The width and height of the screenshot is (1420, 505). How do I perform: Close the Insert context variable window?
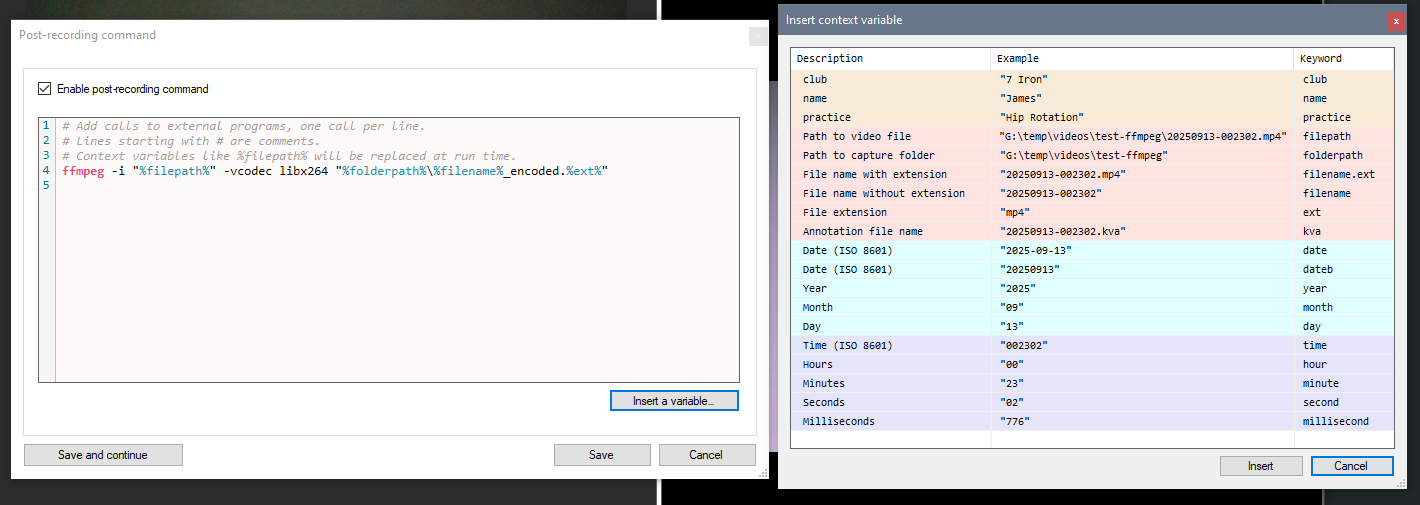click(x=1395, y=20)
